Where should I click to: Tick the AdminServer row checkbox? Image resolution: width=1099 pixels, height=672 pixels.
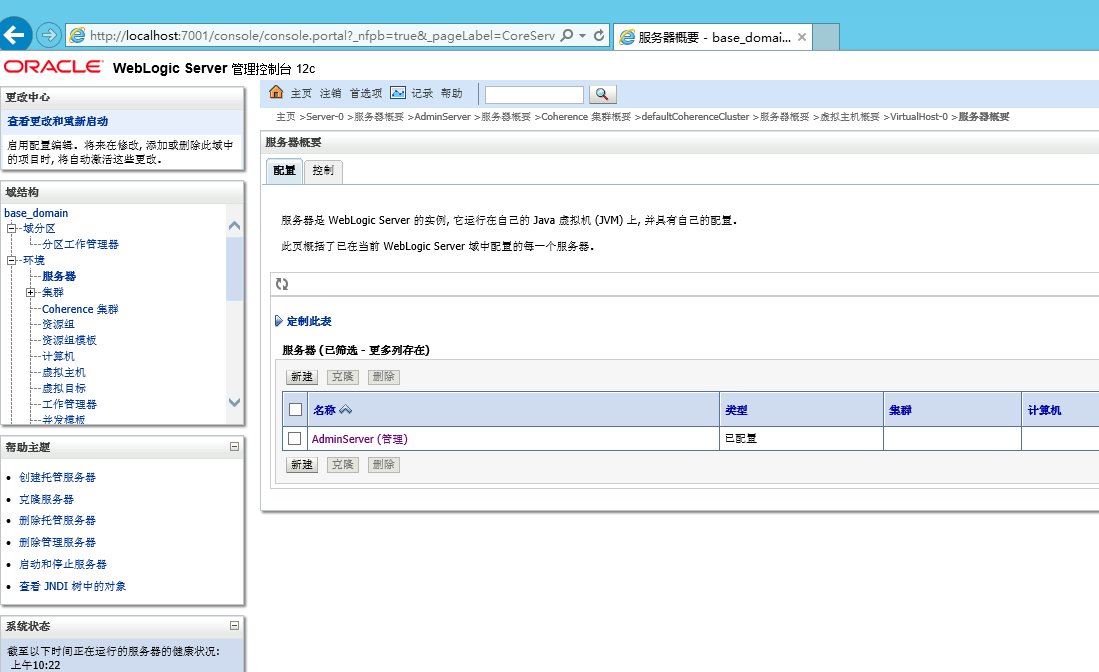pyautogui.click(x=294, y=438)
